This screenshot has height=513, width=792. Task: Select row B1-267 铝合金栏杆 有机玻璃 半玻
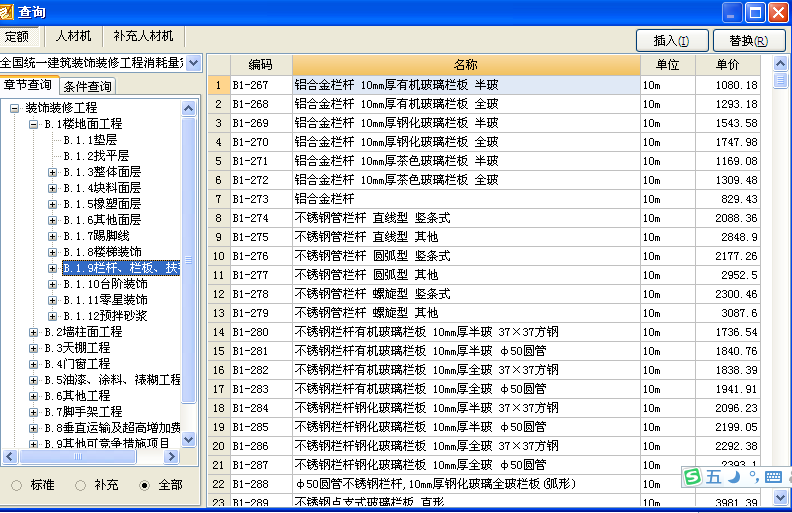(484, 85)
